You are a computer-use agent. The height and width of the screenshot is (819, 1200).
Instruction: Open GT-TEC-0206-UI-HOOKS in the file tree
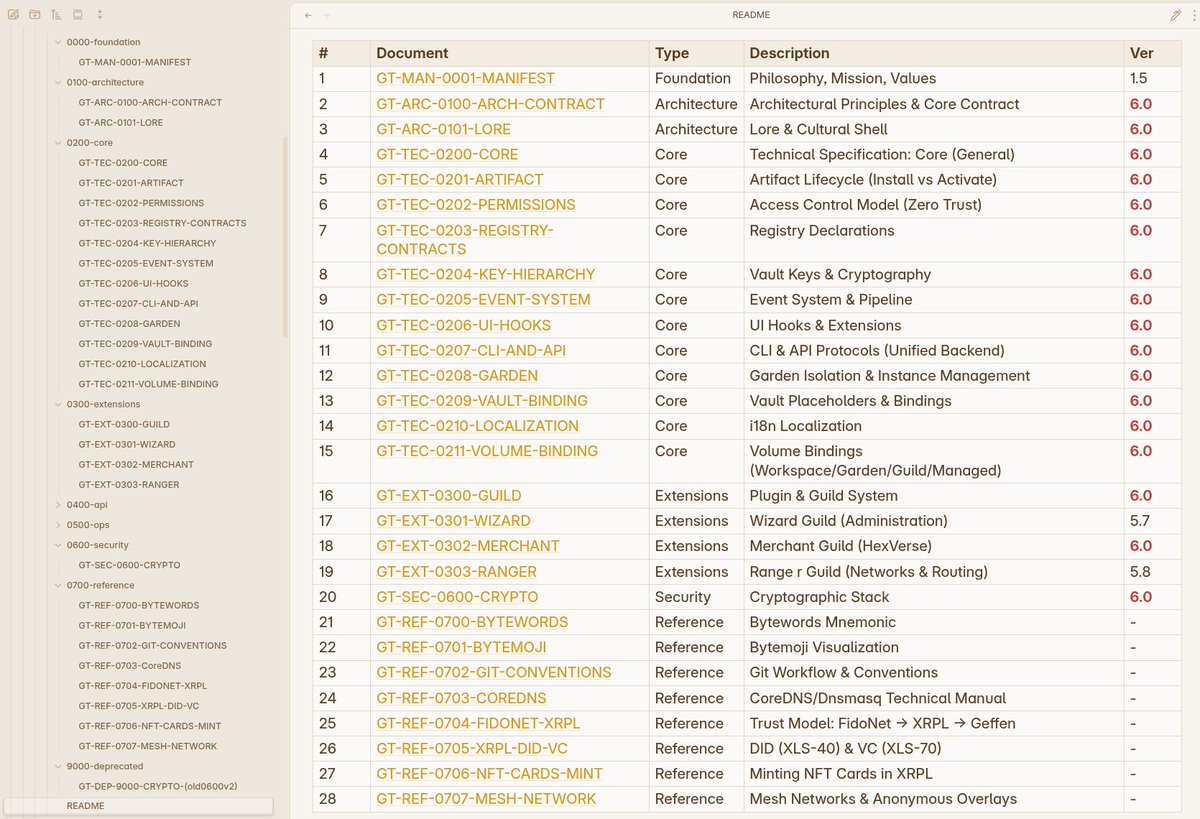click(x=133, y=284)
